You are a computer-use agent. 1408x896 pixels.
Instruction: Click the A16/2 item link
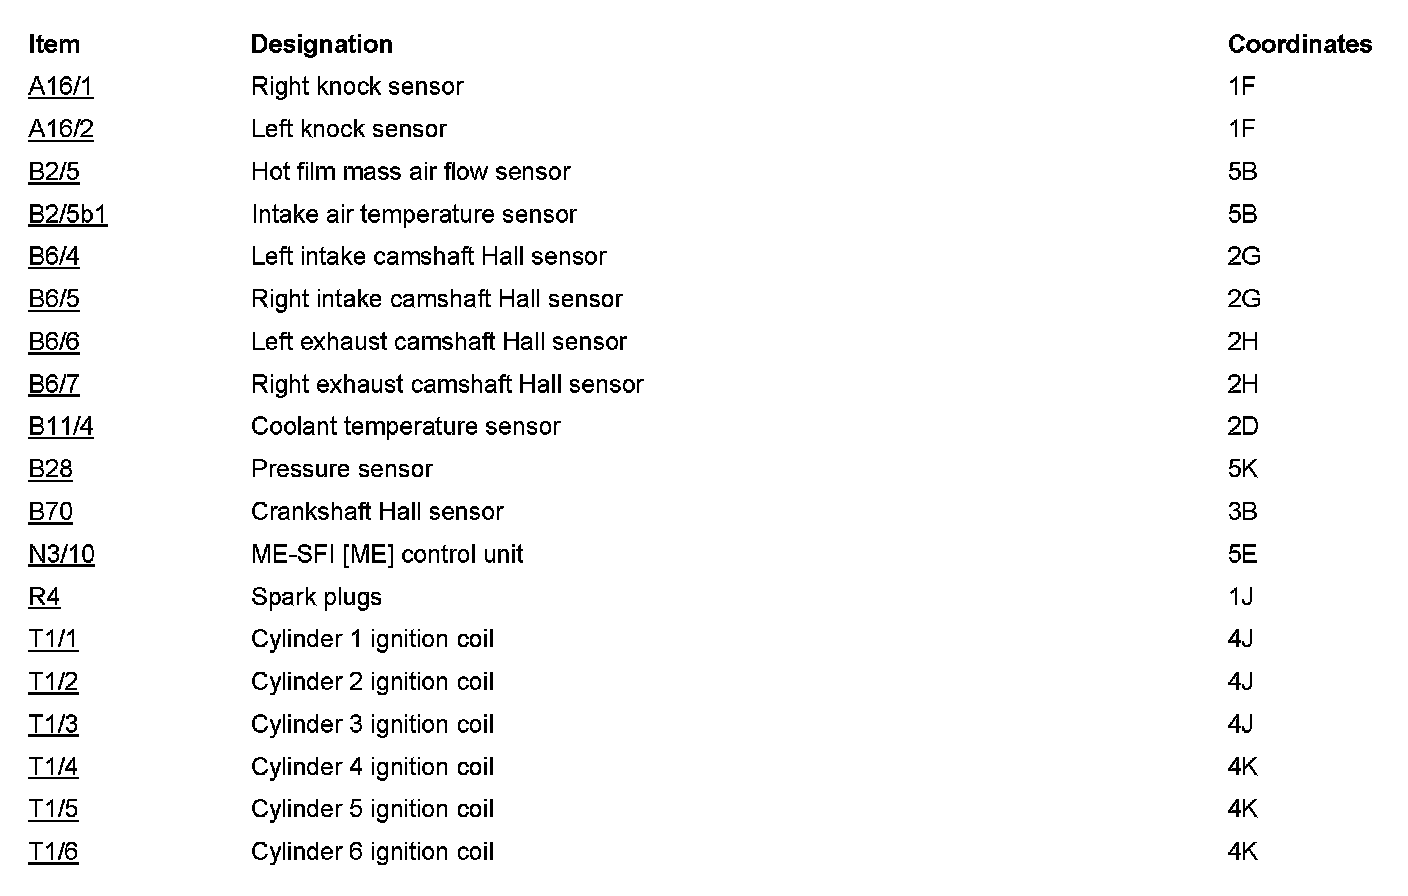coord(60,129)
